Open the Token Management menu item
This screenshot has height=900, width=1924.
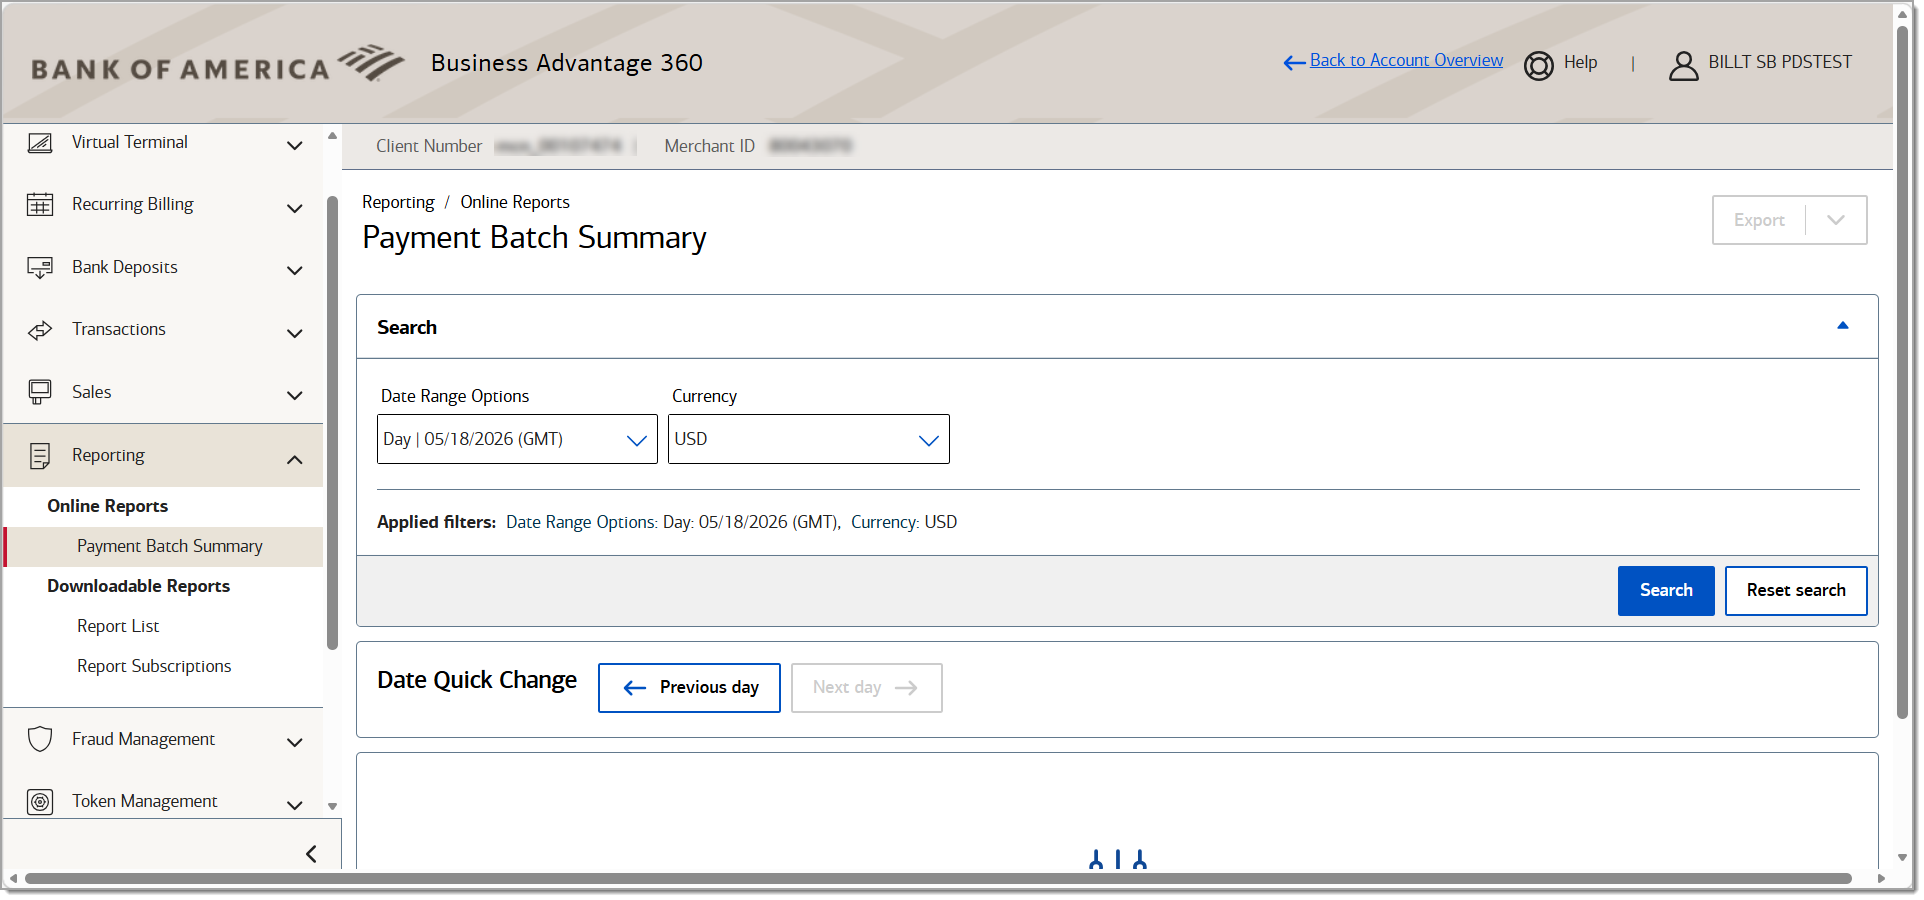tap(145, 801)
